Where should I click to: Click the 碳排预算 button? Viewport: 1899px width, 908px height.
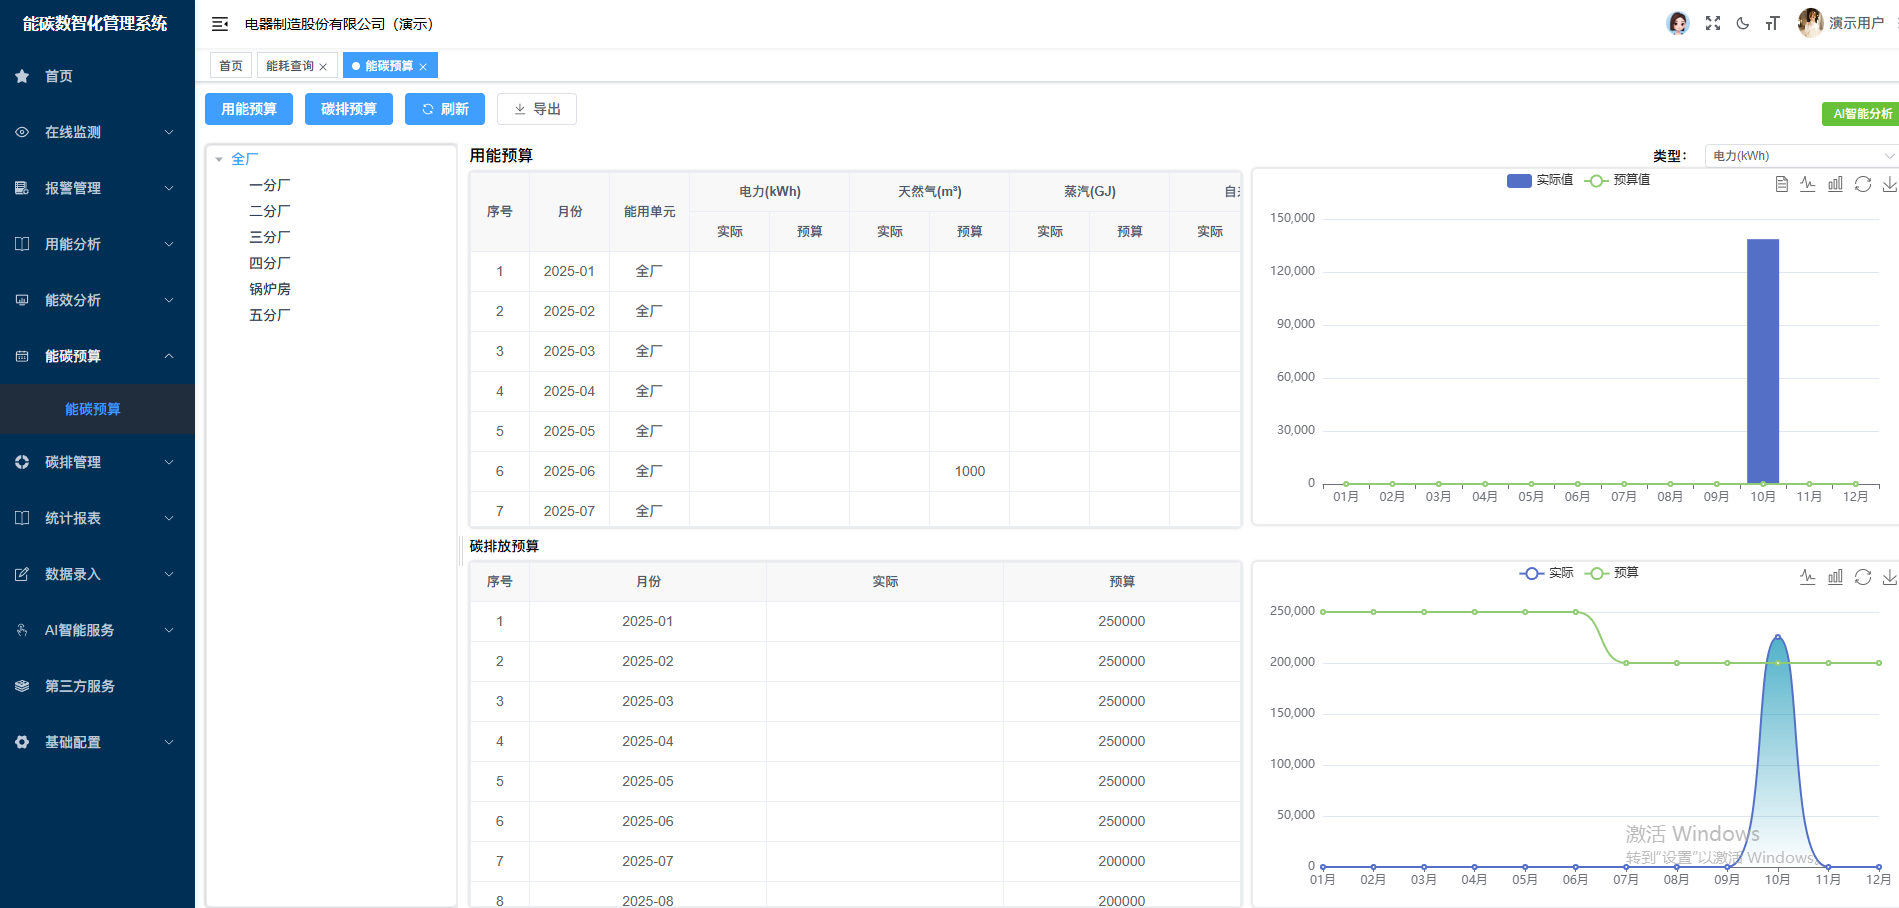(x=348, y=109)
